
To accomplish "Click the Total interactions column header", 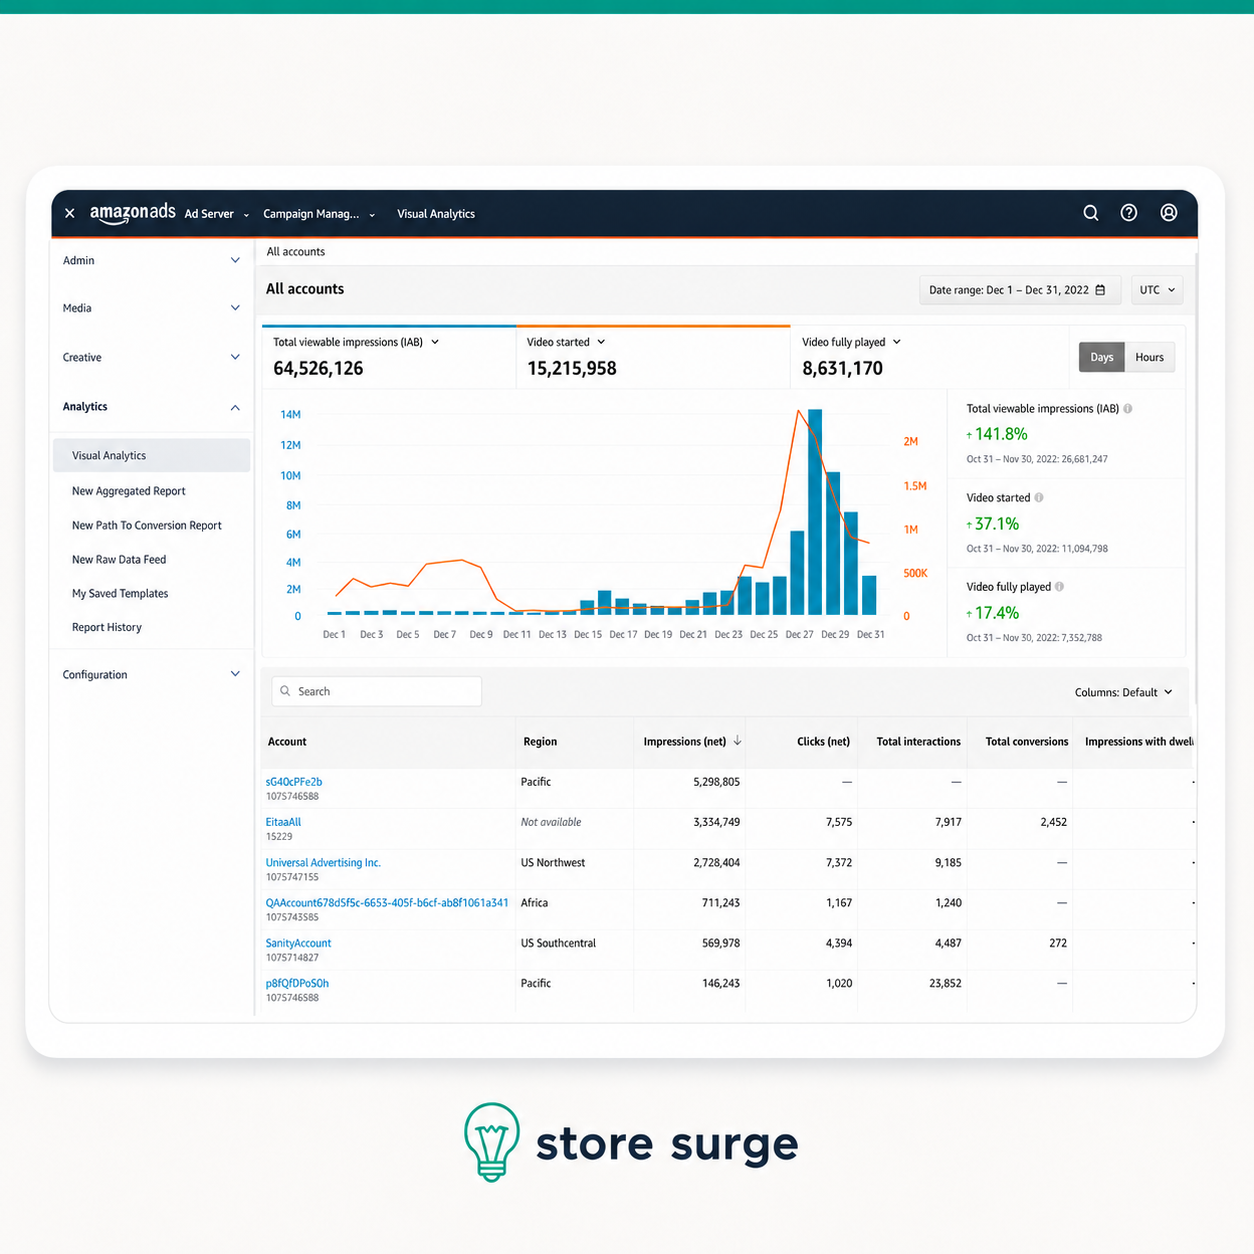I will tap(918, 742).
